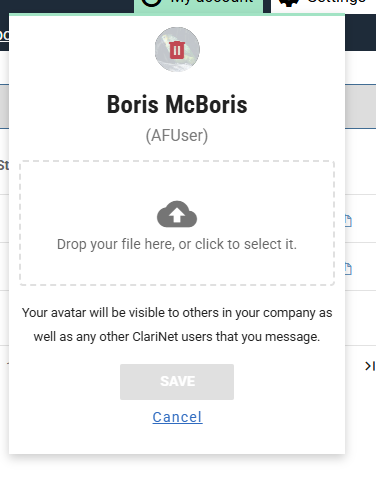The width and height of the screenshot is (376, 493).
Task: Cancel the avatar upload dialog
Action: 177,417
